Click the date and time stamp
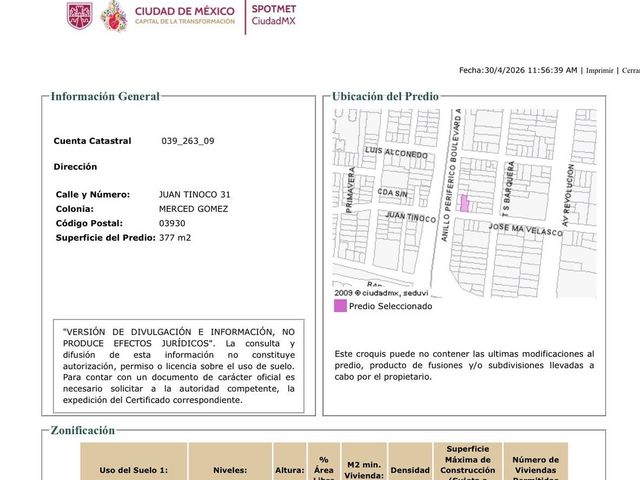Screen dimensions: 640x480 pyautogui.click(x=518, y=70)
